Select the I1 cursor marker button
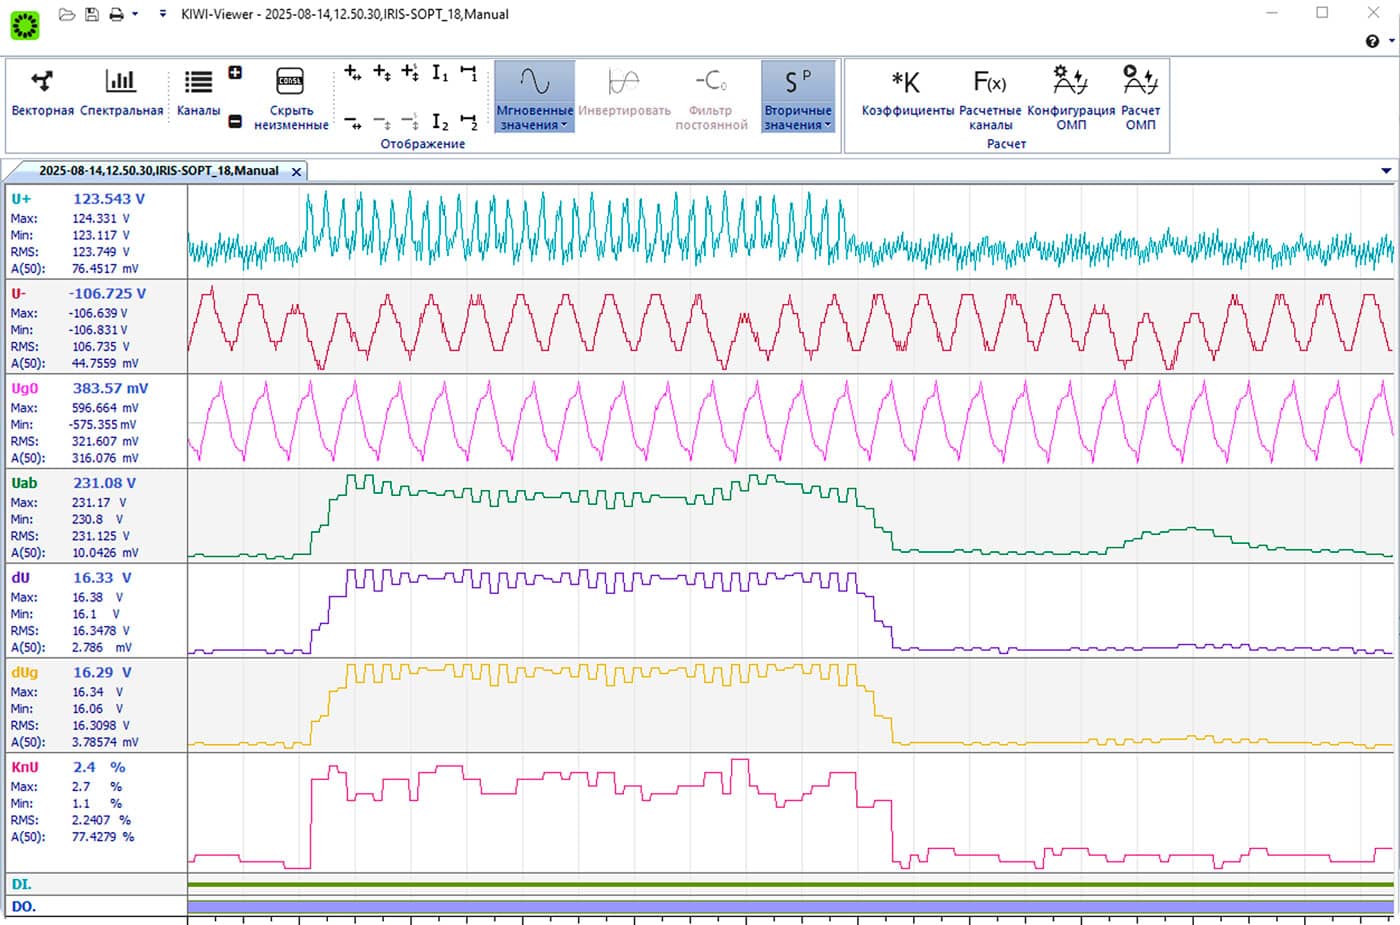 439,73
